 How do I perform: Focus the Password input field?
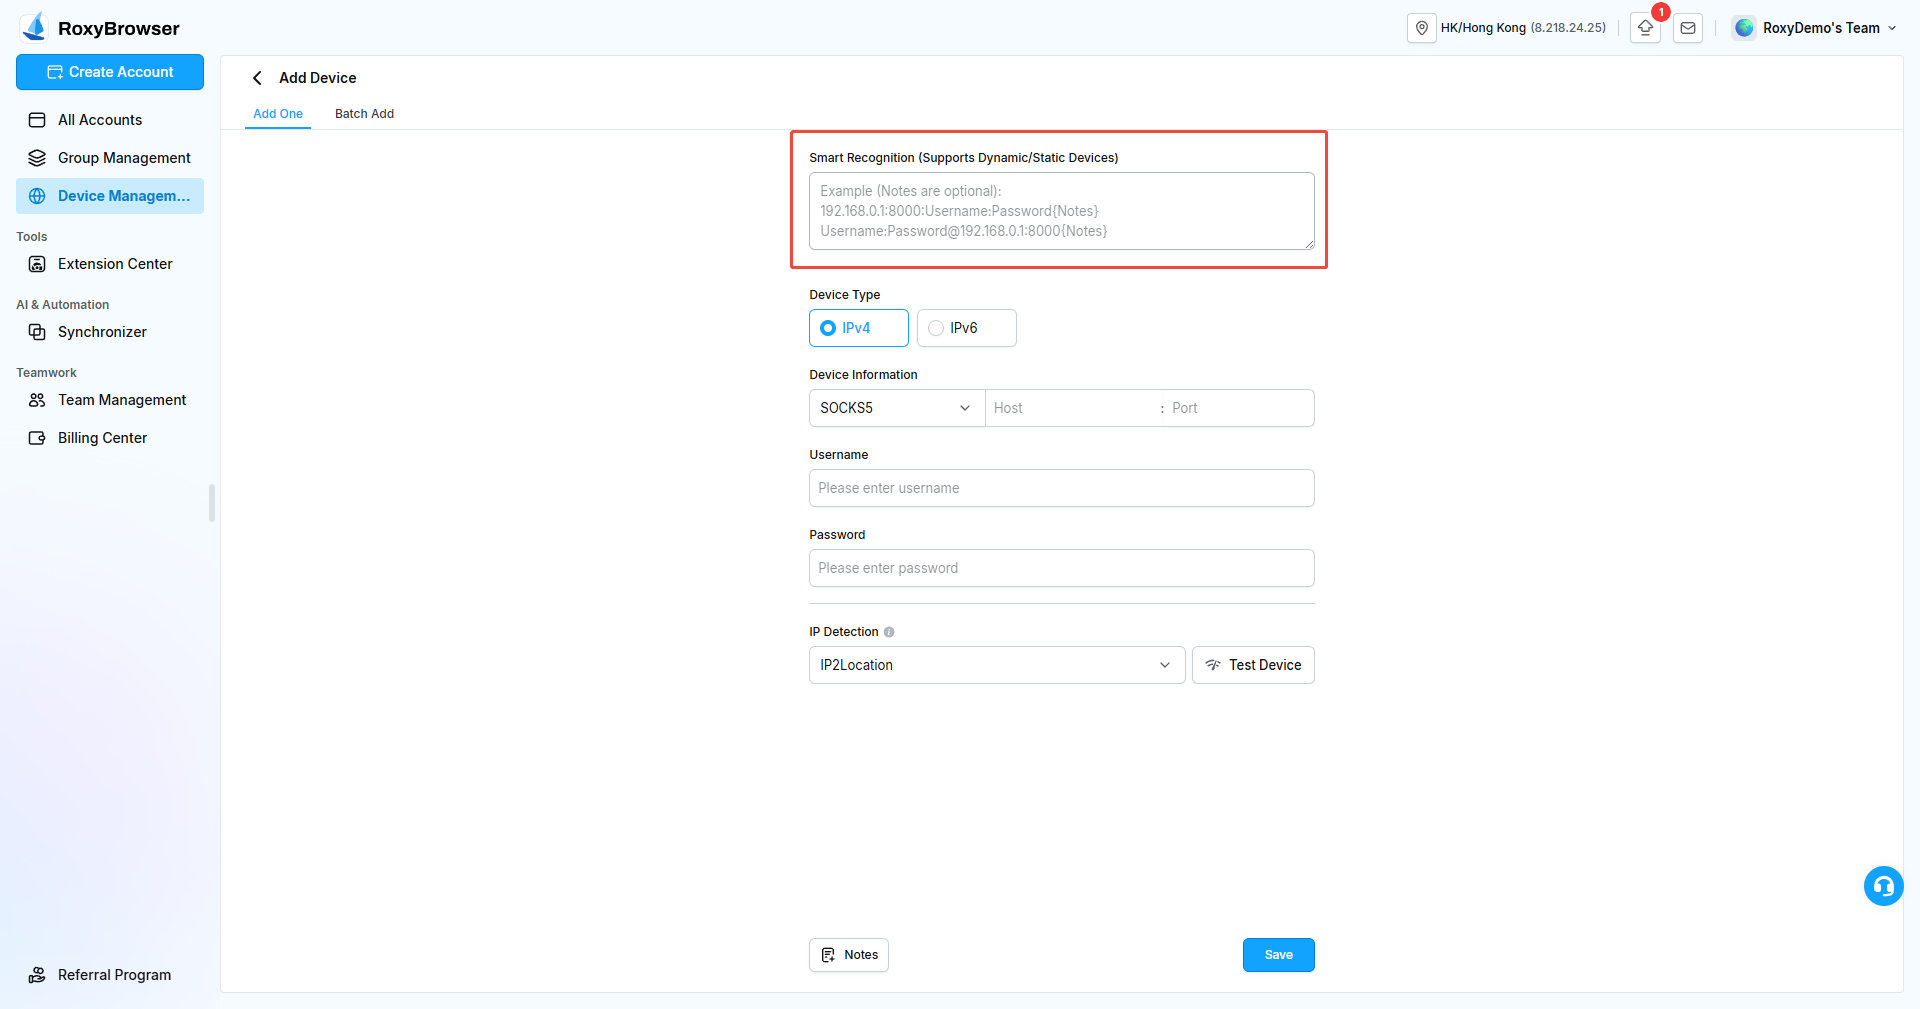(1062, 568)
